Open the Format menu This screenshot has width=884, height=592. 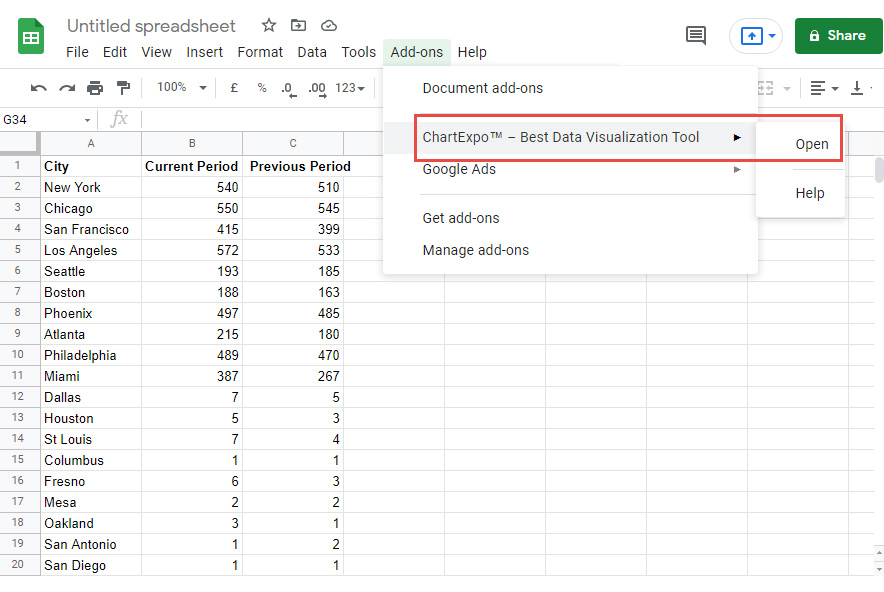point(260,52)
